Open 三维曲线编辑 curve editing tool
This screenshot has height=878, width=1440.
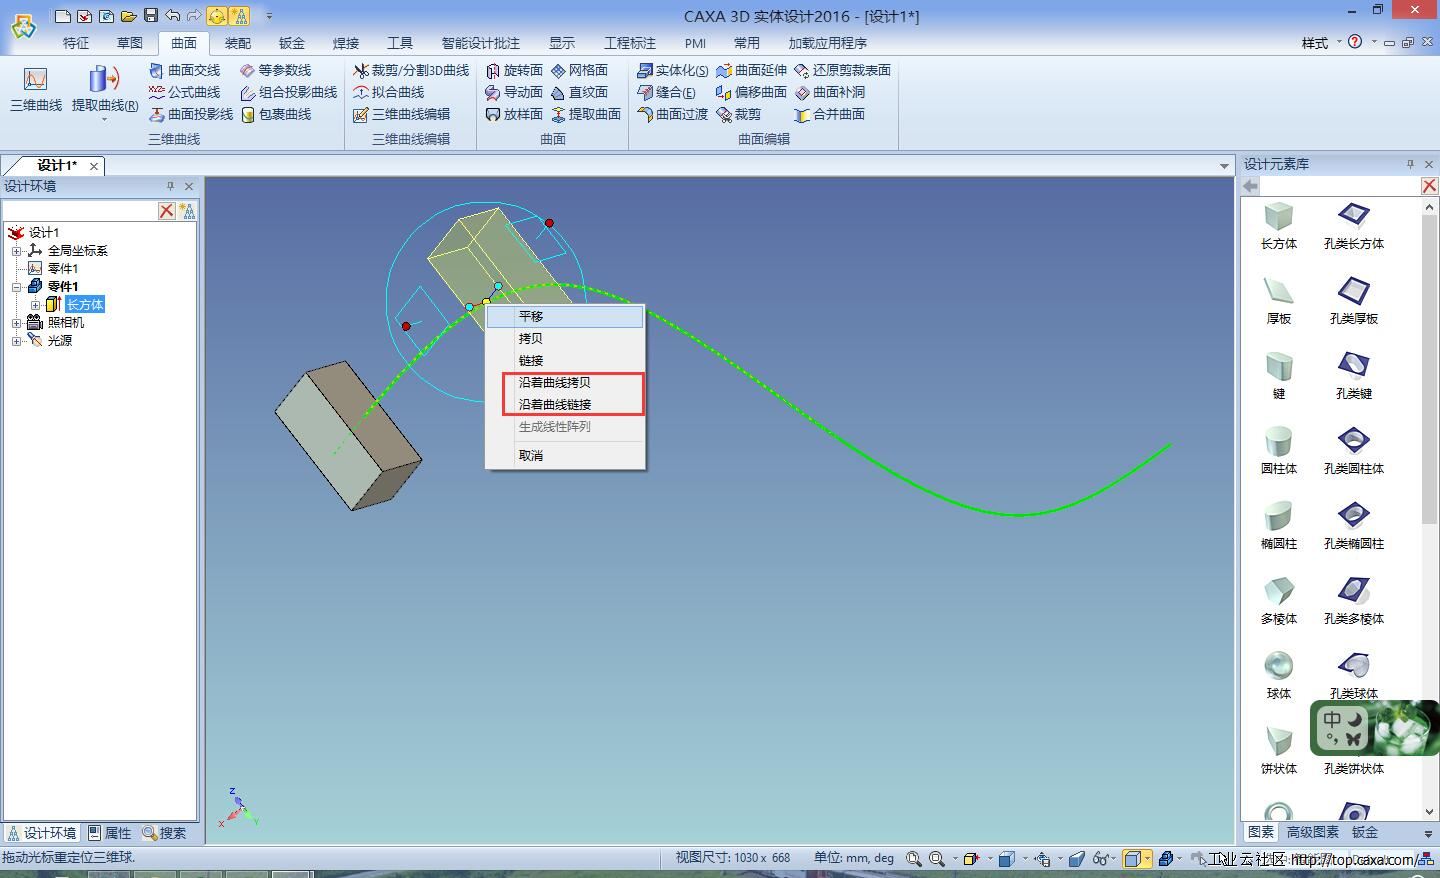[x=401, y=114]
